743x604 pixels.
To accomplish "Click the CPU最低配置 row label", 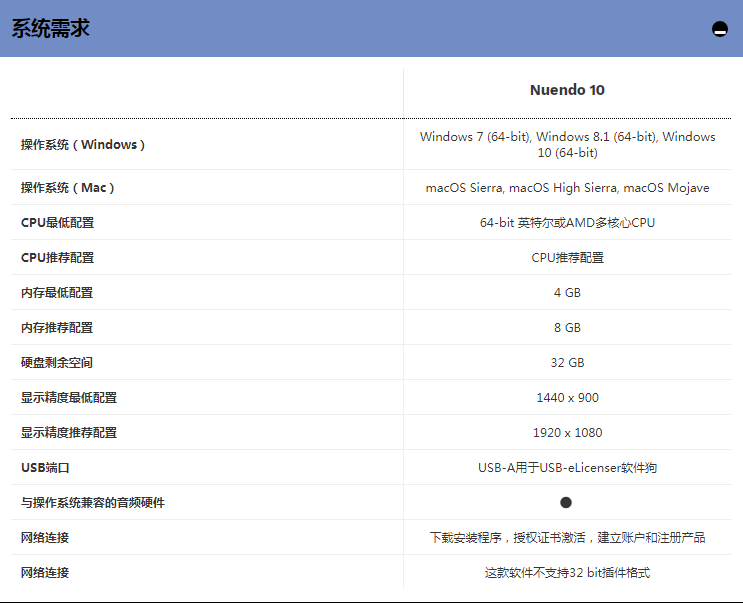I will tap(57, 223).
